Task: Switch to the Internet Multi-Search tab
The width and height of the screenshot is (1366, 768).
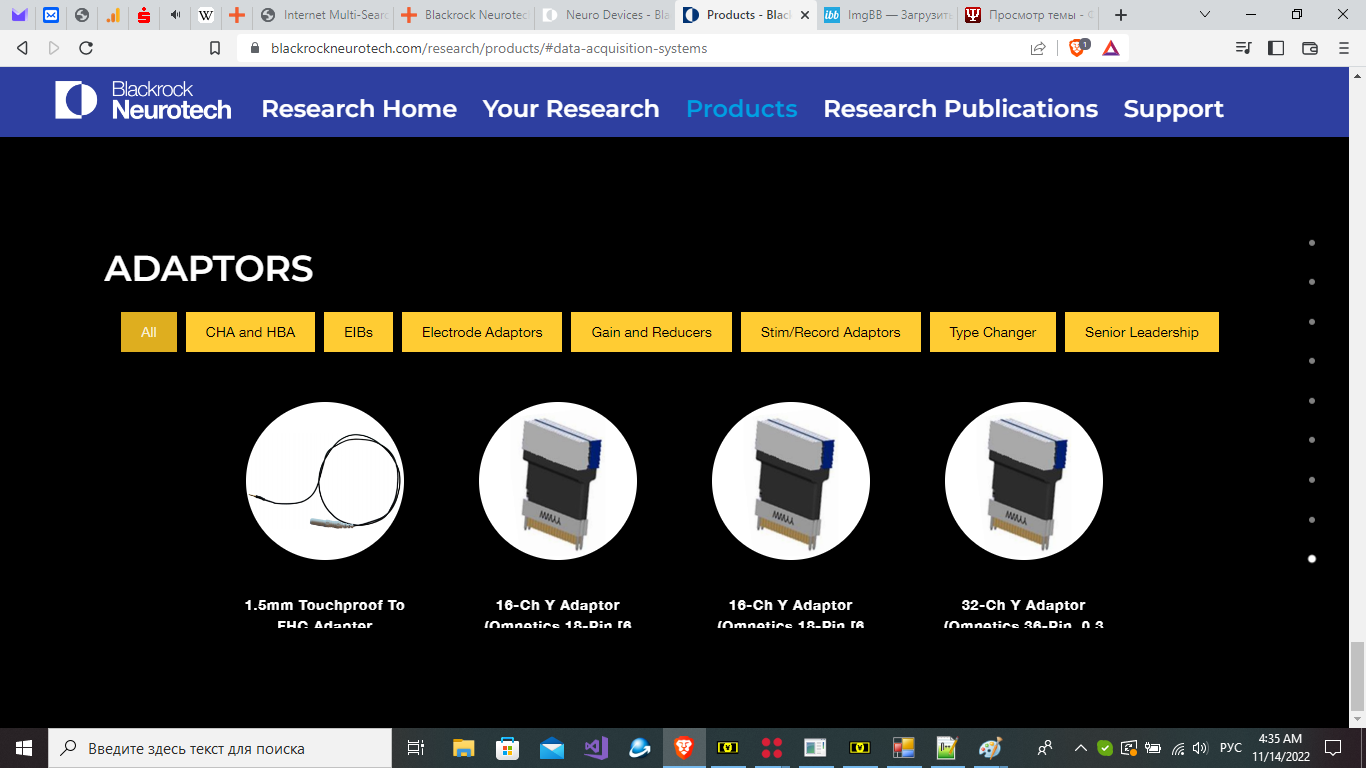Action: tap(322, 15)
